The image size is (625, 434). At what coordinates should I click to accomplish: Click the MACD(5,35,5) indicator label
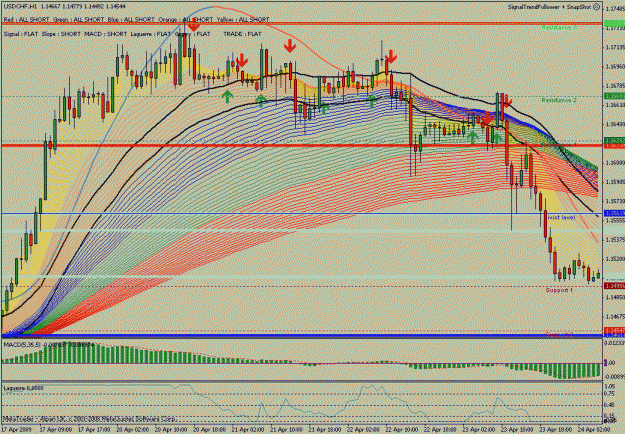(22, 344)
